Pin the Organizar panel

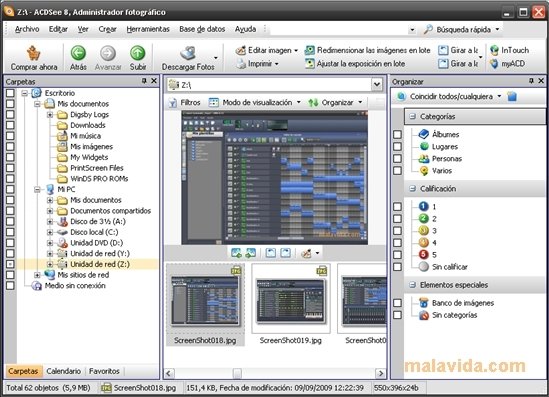(x=531, y=81)
